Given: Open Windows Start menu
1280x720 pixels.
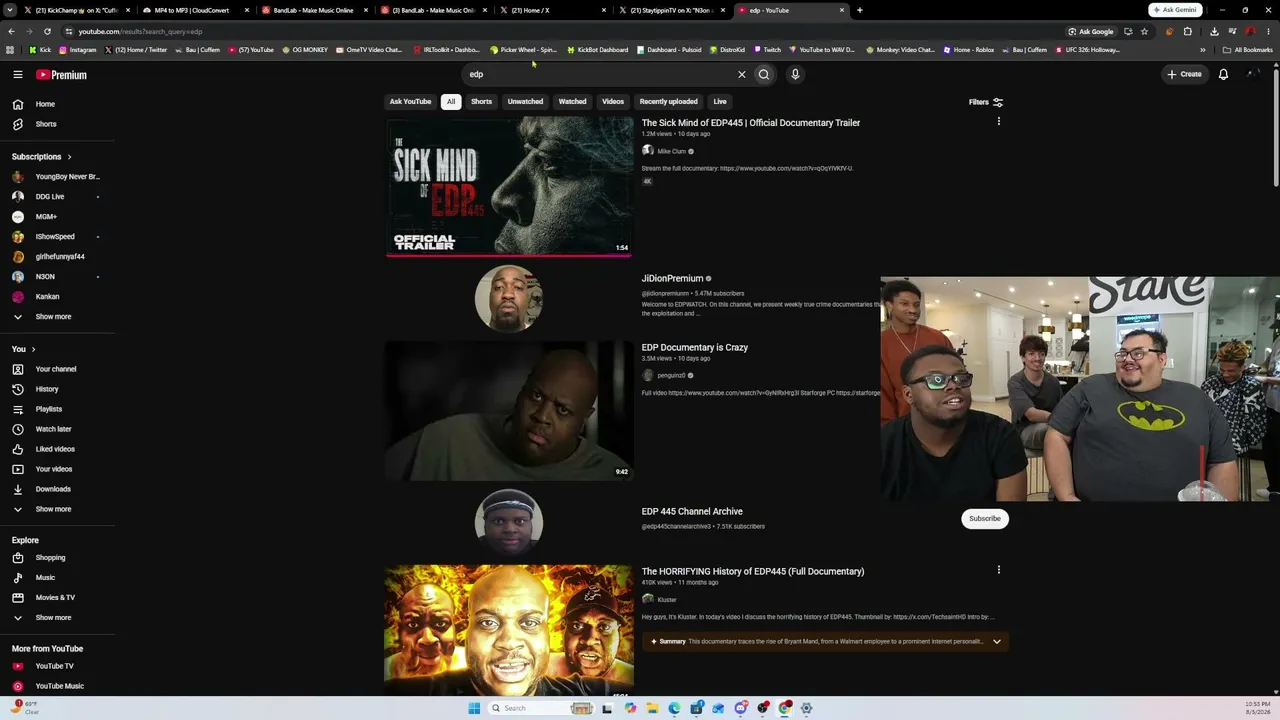Looking at the screenshot, I should coord(474,708).
